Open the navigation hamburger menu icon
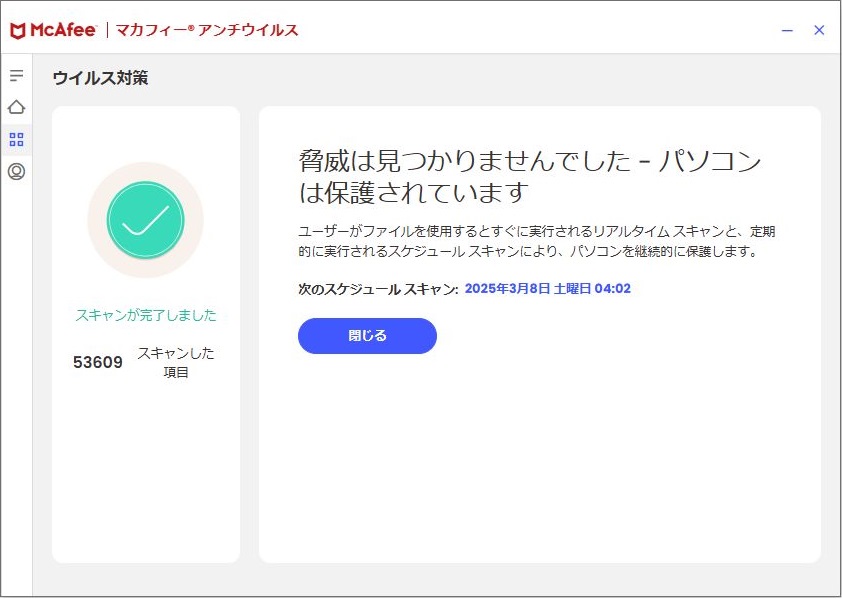The width and height of the screenshot is (842, 599). coord(15,74)
